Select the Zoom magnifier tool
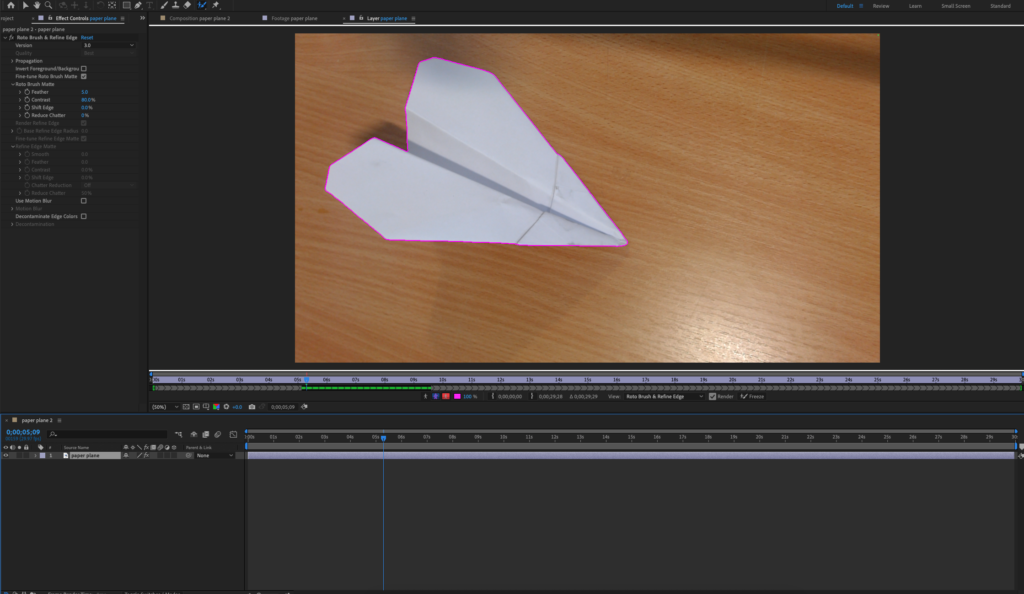The width and height of the screenshot is (1024, 594). tap(49, 5)
